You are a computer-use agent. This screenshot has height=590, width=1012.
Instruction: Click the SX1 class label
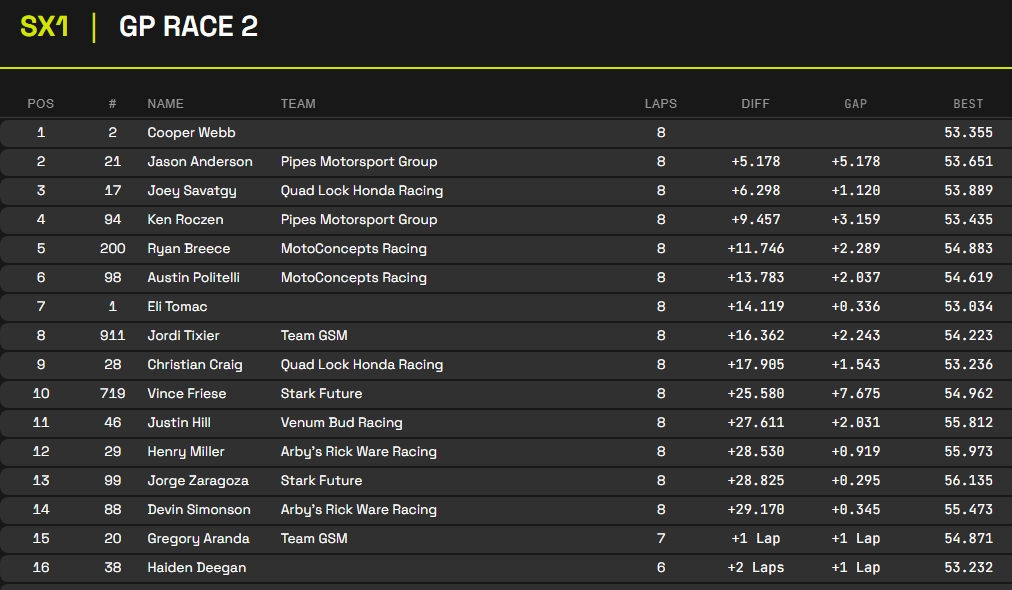point(45,27)
